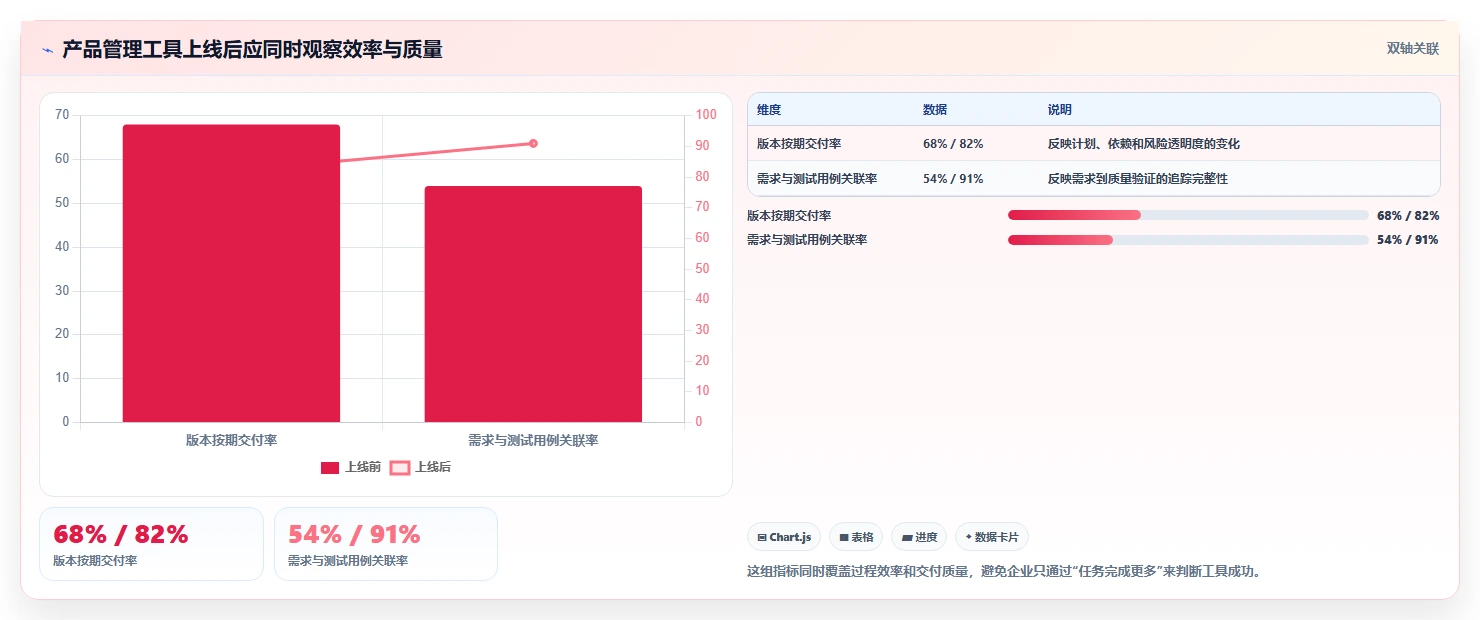Select the 表格 chip
Screen dimensions: 1480x620
(x=856, y=537)
